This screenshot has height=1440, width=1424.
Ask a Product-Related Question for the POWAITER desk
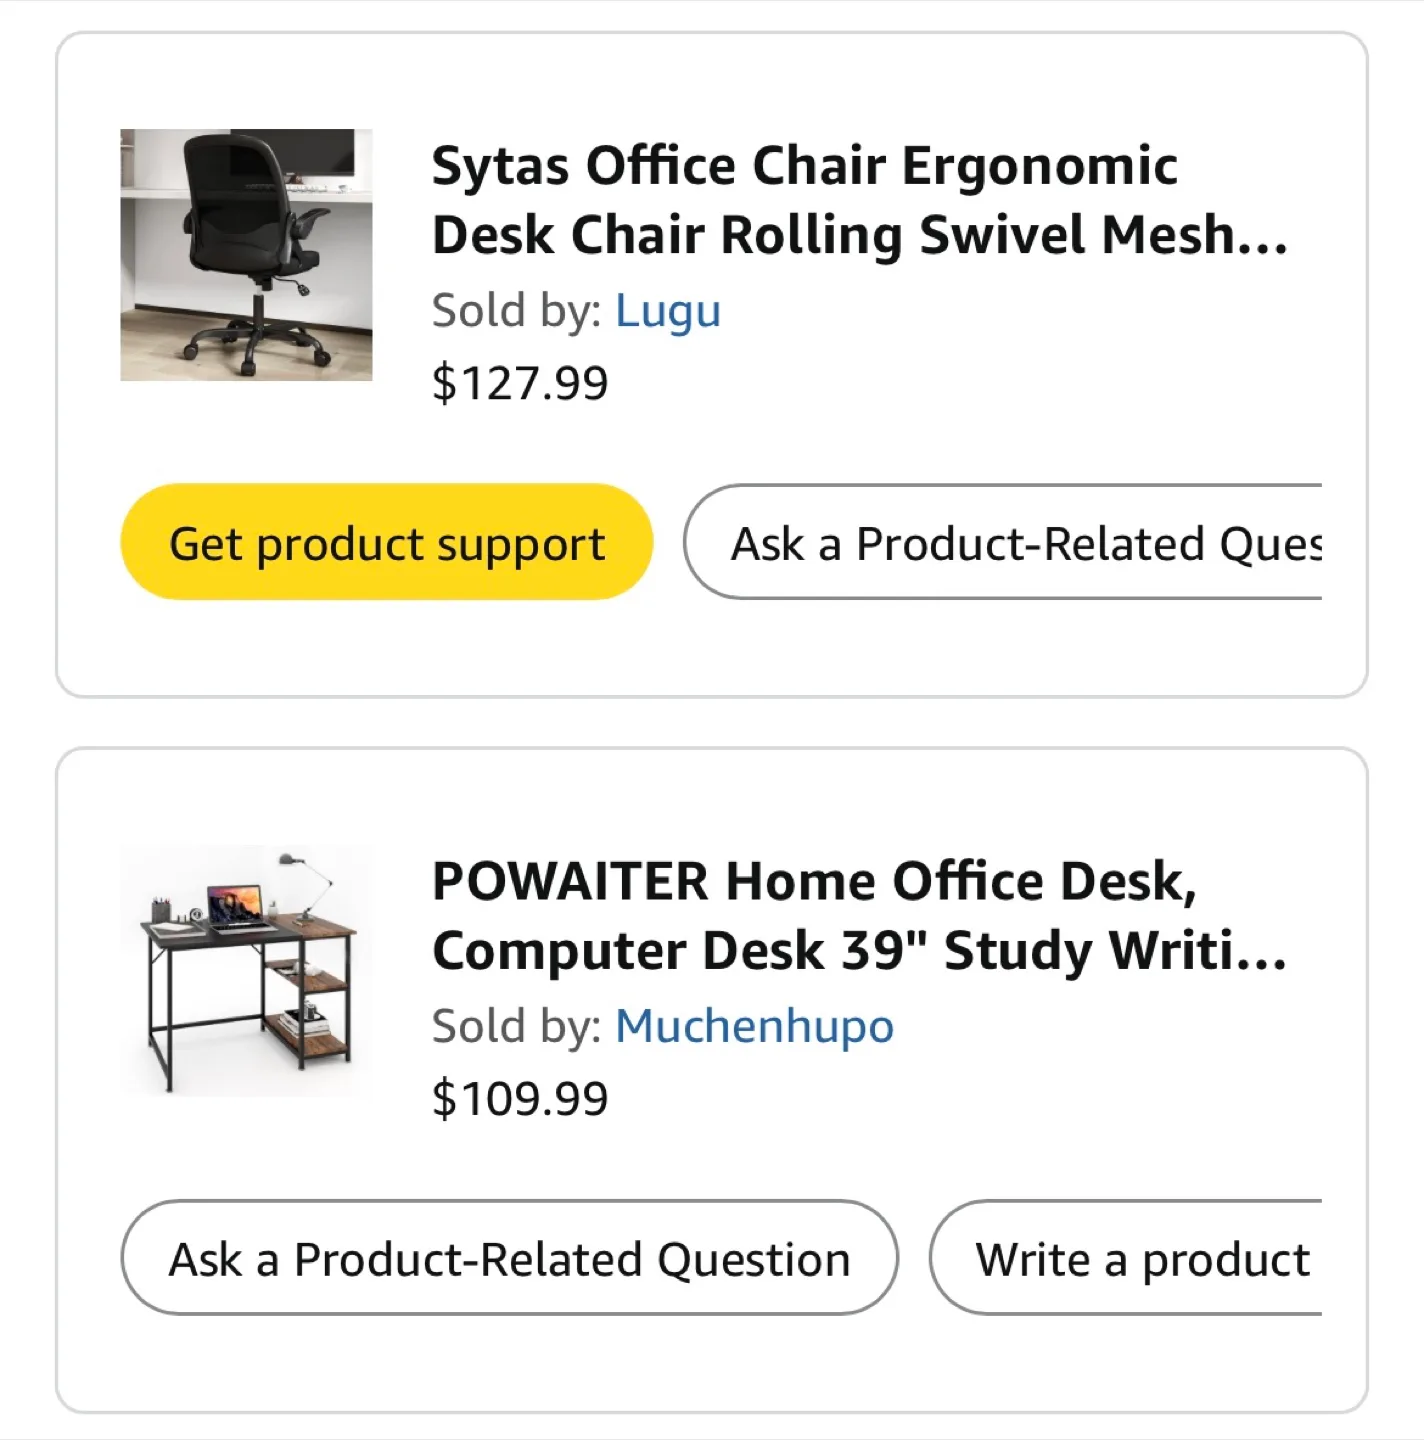(508, 1258)
